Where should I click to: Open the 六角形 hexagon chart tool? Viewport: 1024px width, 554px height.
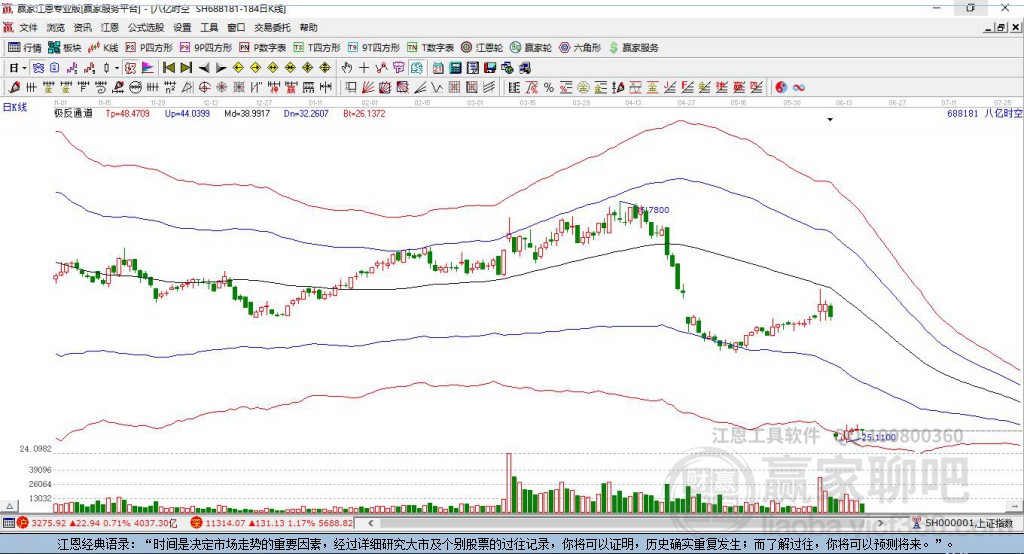[x=580, y=48]
